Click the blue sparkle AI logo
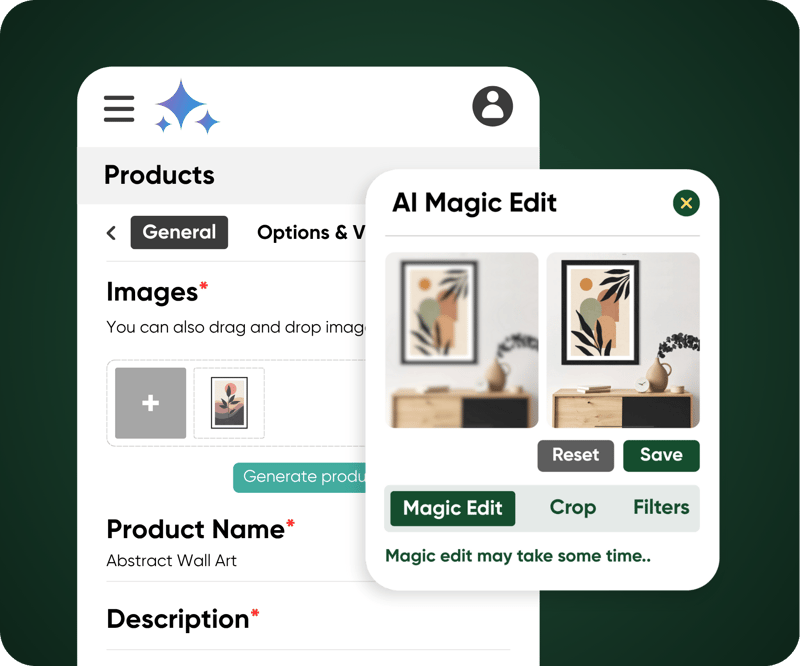Viewport: 800px width, 666px height. point(187,107)
